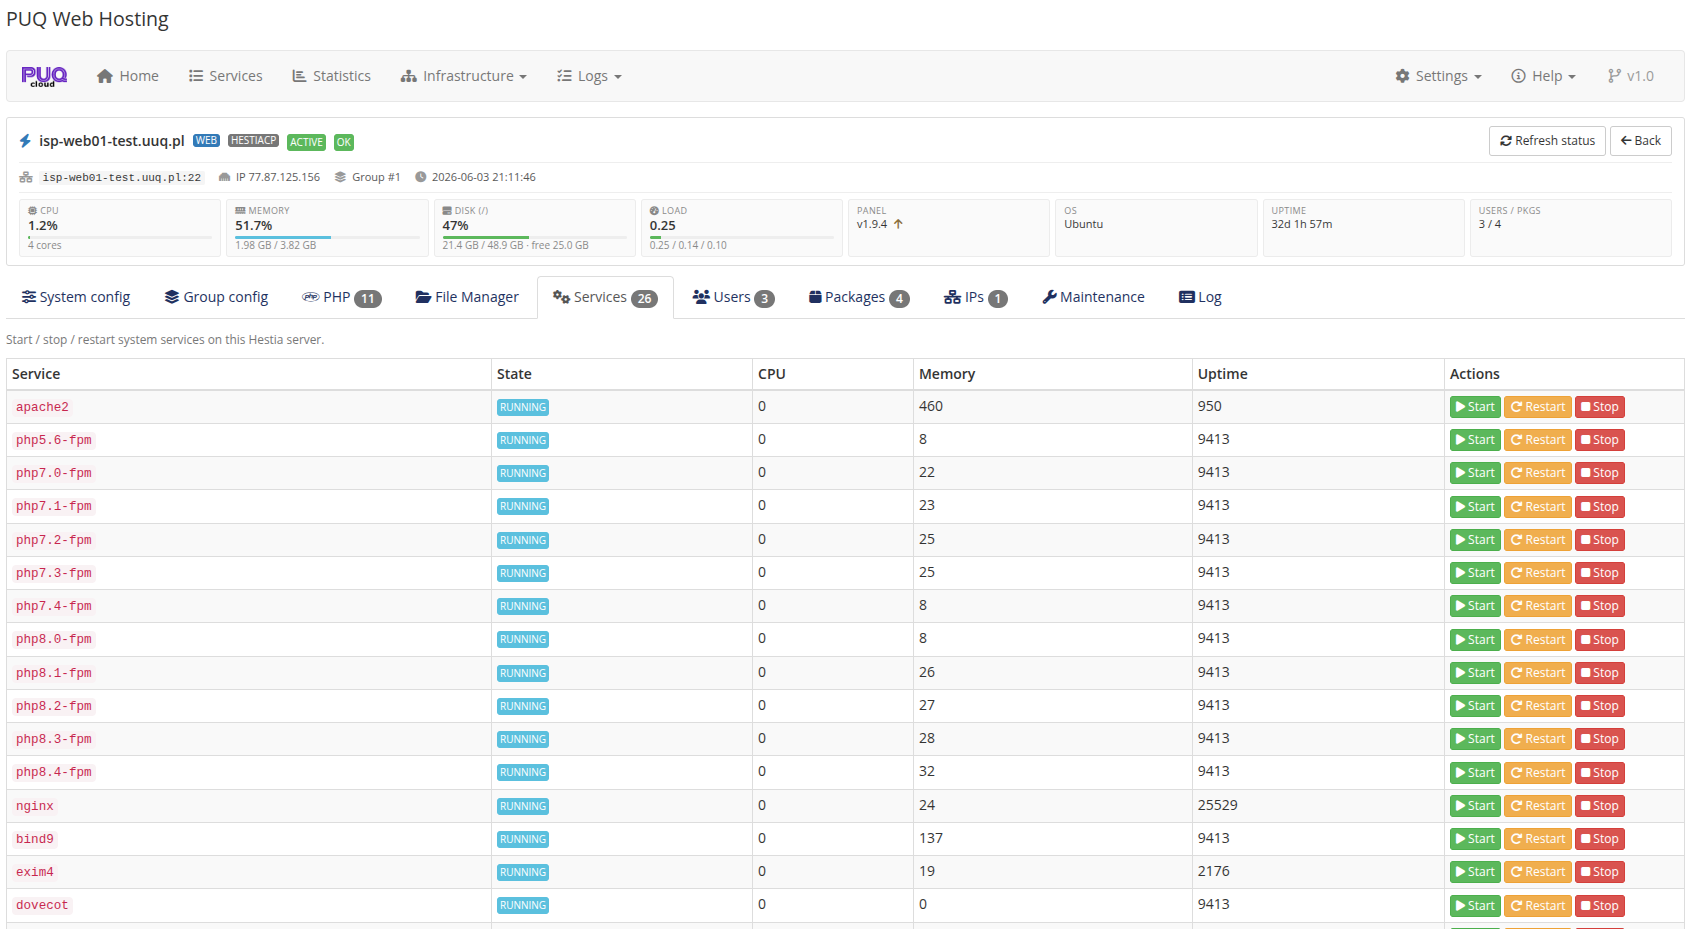
Task: Click the Group #1 label
Action: (376, 177)
